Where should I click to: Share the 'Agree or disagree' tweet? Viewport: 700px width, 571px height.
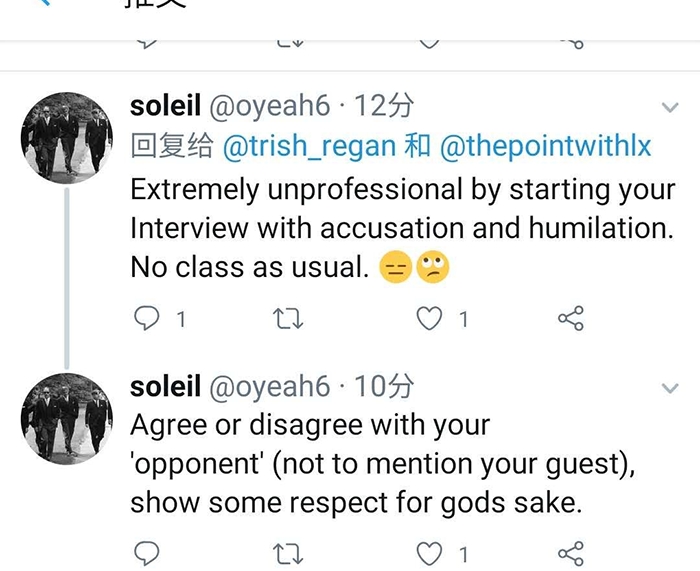(570, 553)
